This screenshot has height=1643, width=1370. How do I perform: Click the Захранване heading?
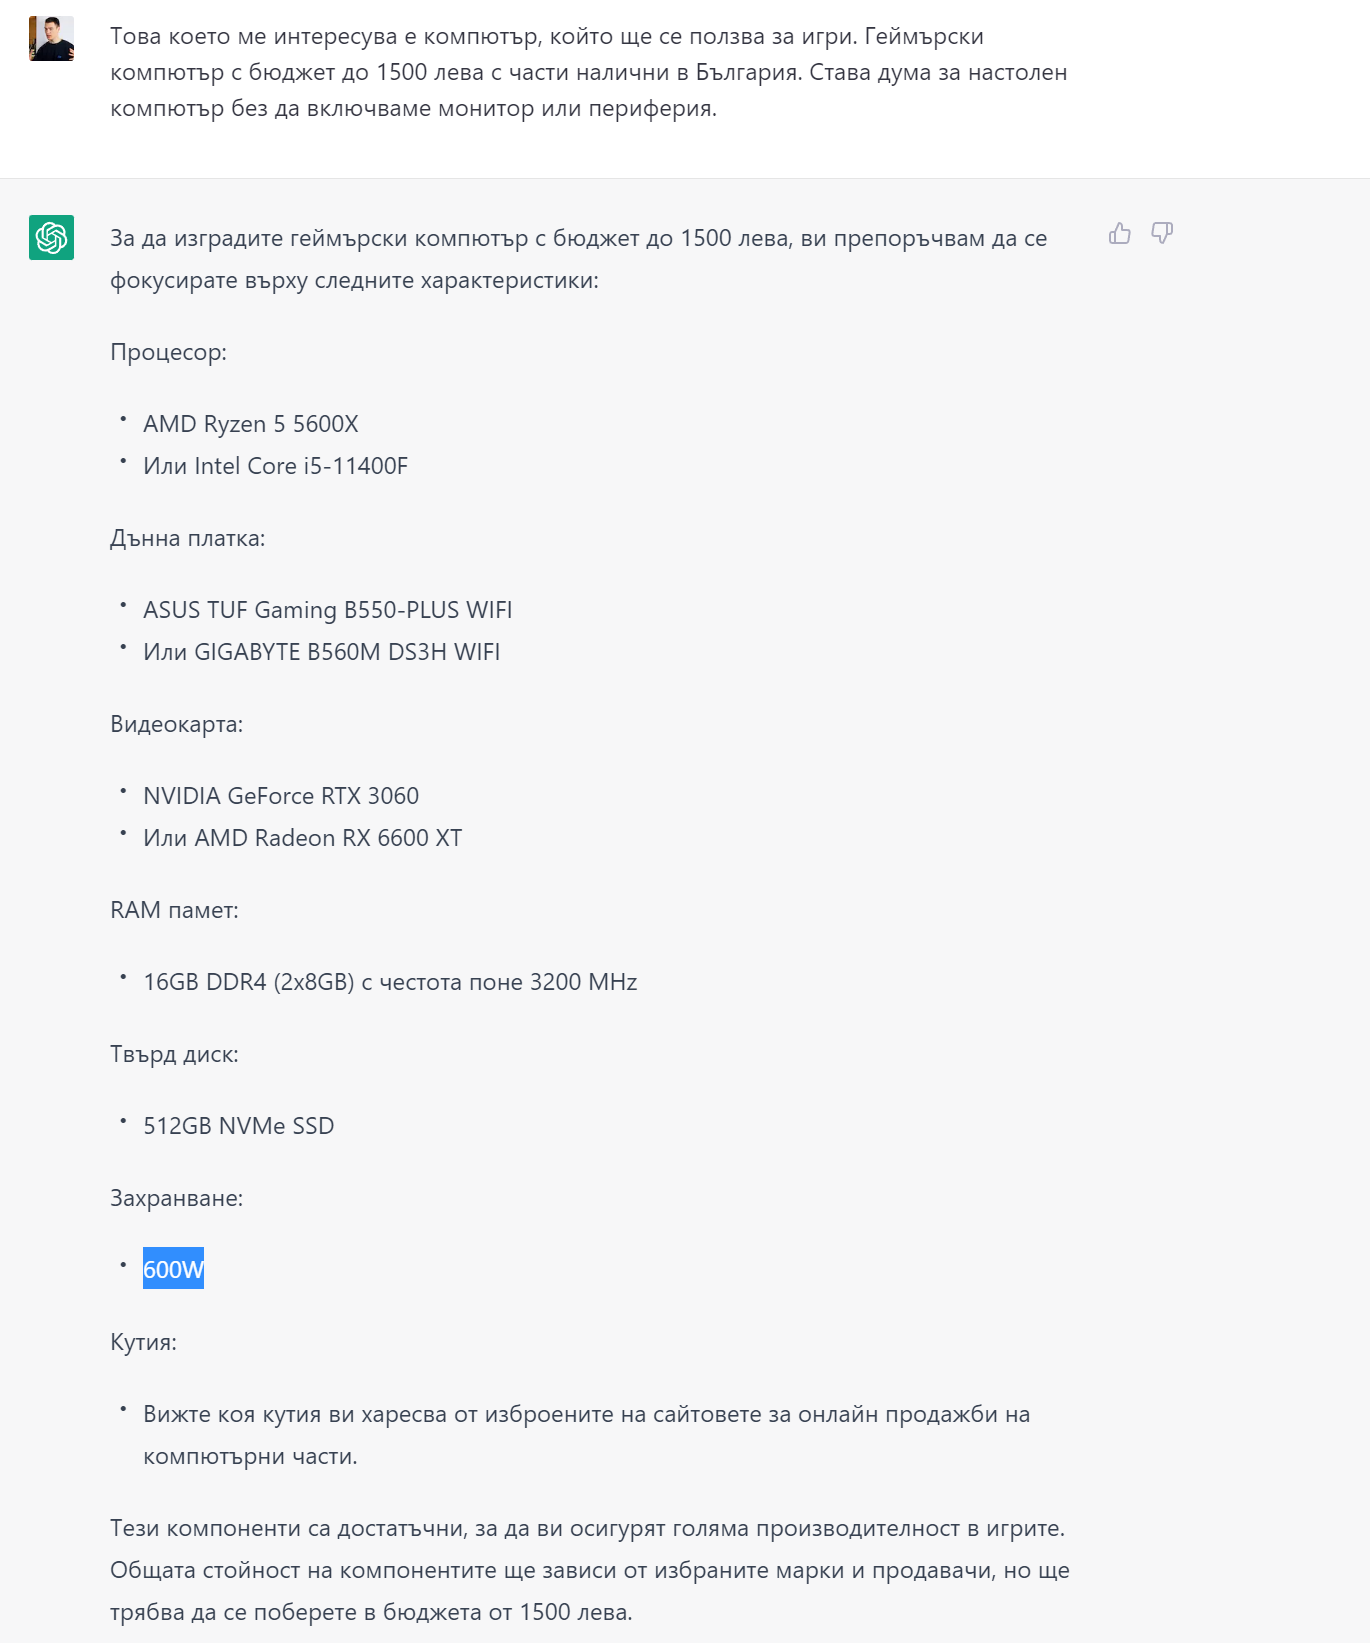176,1198
